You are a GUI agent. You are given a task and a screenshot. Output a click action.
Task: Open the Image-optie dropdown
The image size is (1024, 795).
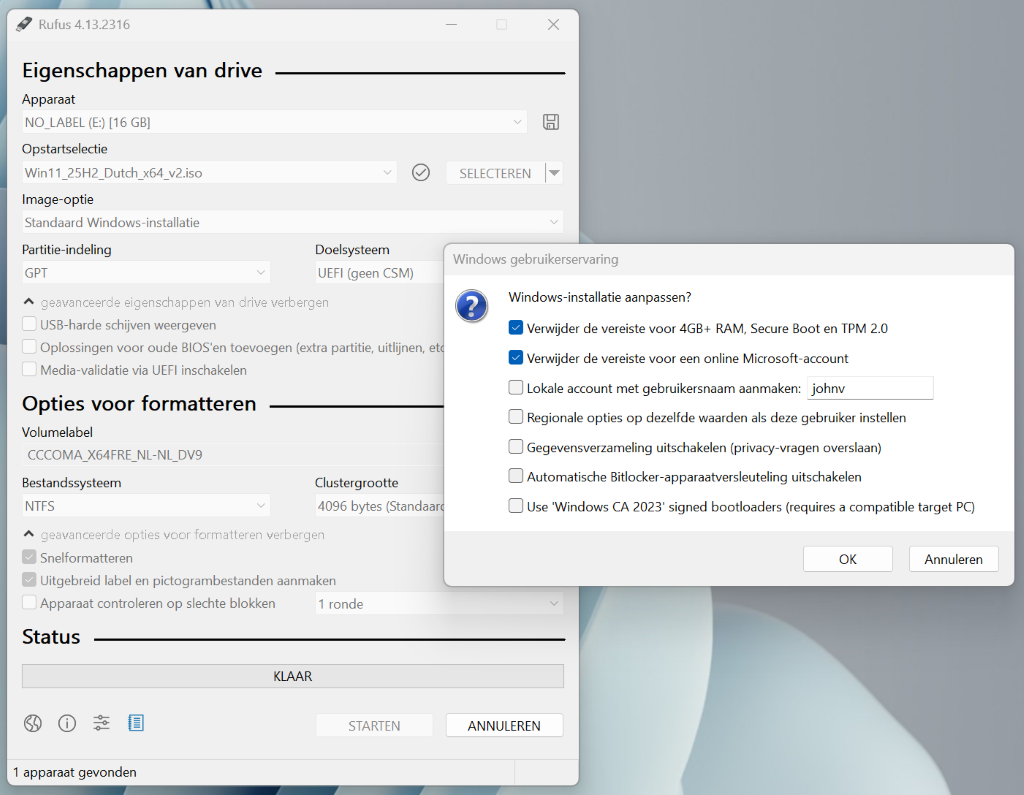(x=293, y=222)
